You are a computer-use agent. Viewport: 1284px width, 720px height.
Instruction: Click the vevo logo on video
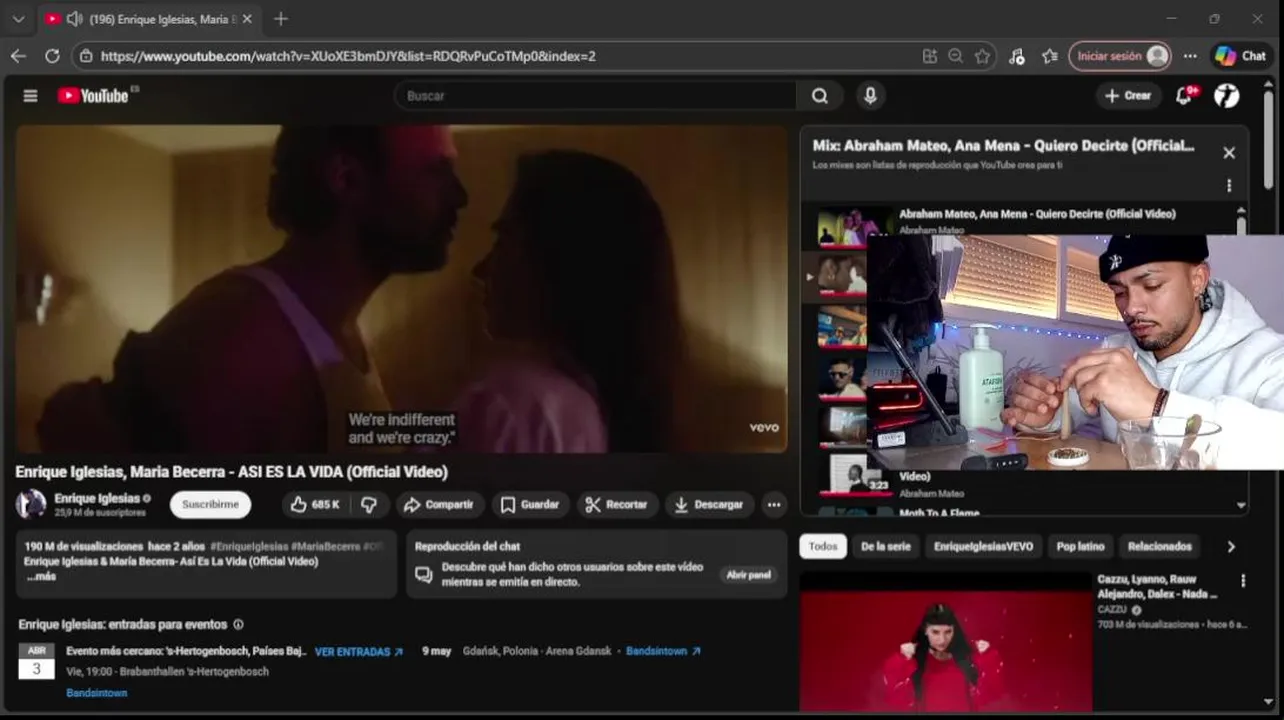tap(764, 427)
